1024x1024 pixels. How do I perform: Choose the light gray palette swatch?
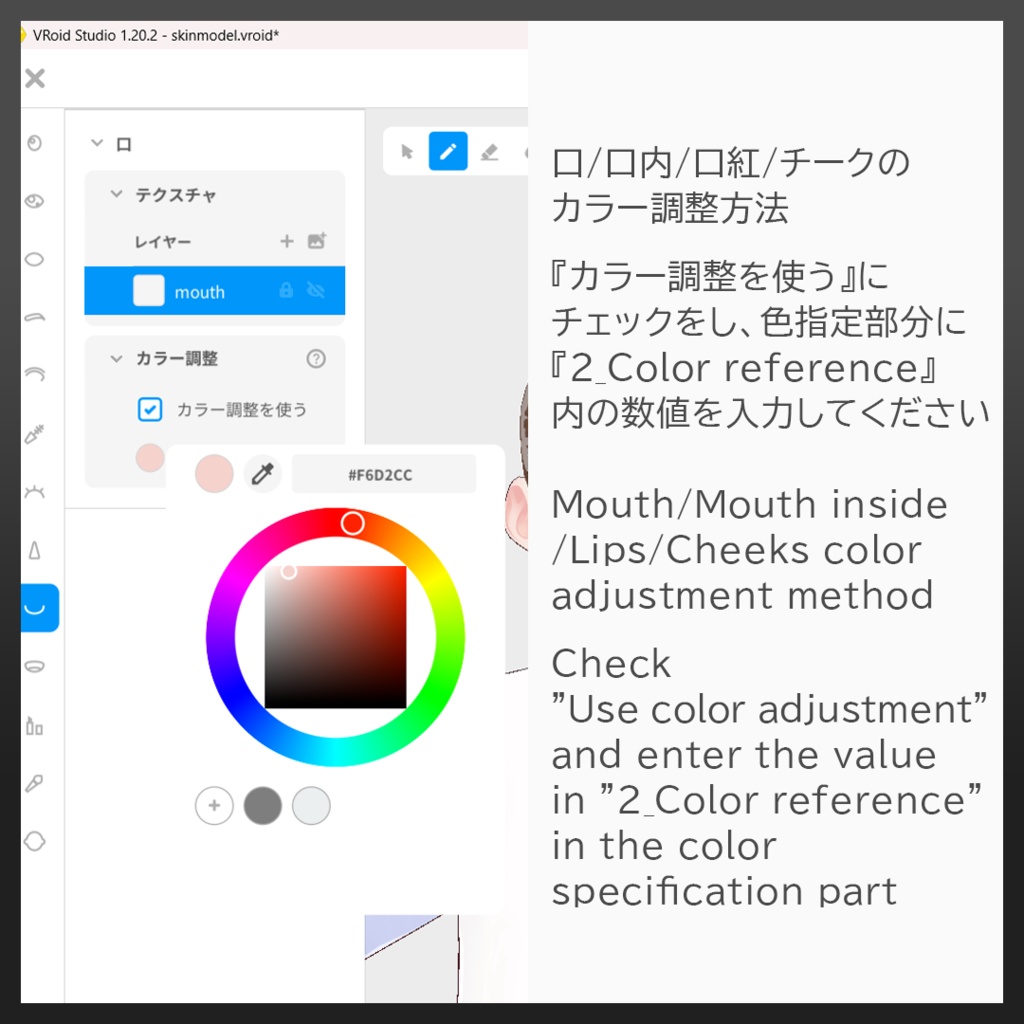click(x=312, y=805)
